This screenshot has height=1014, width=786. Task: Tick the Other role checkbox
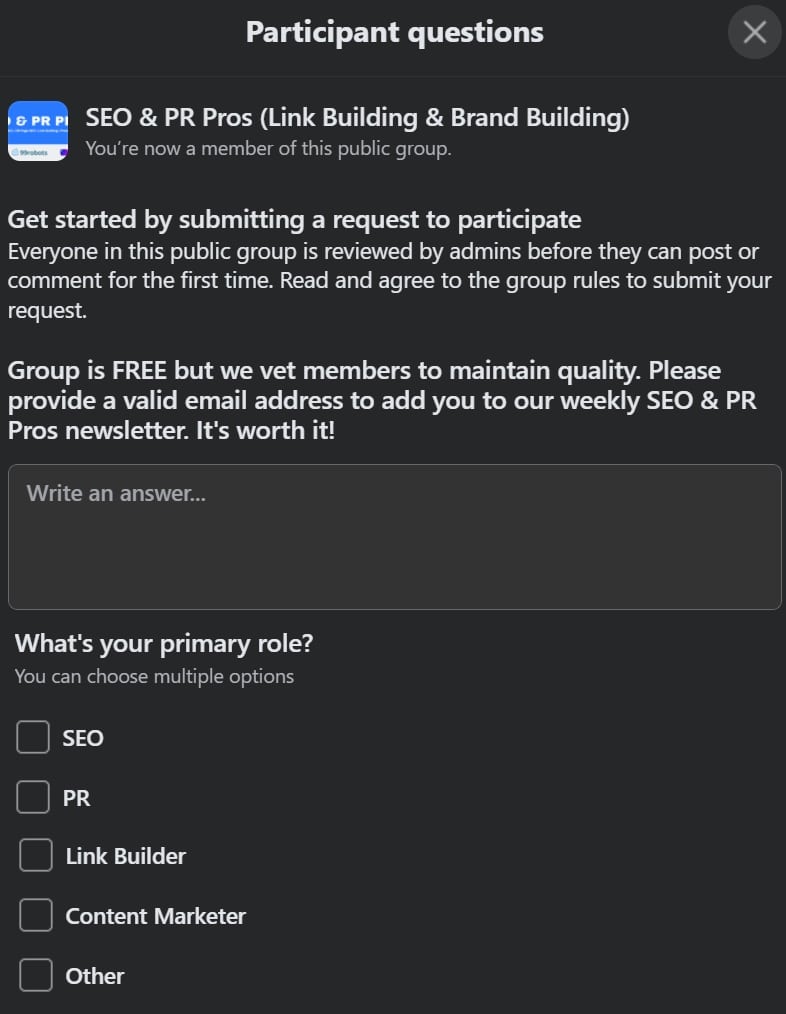coord(35,975)
